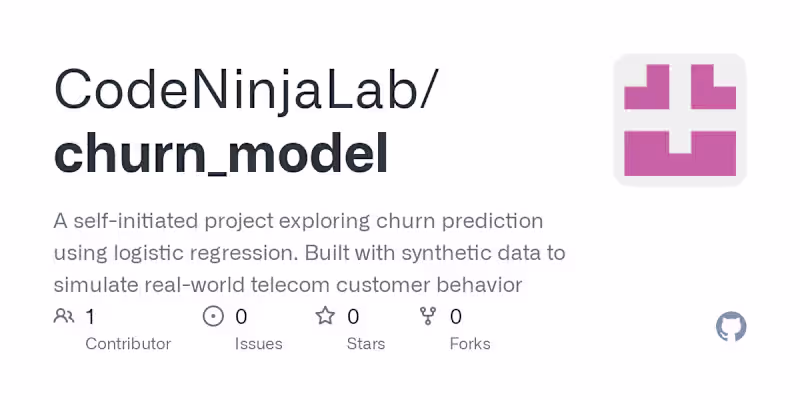Click the contributor count "1"

pos(90,317)
